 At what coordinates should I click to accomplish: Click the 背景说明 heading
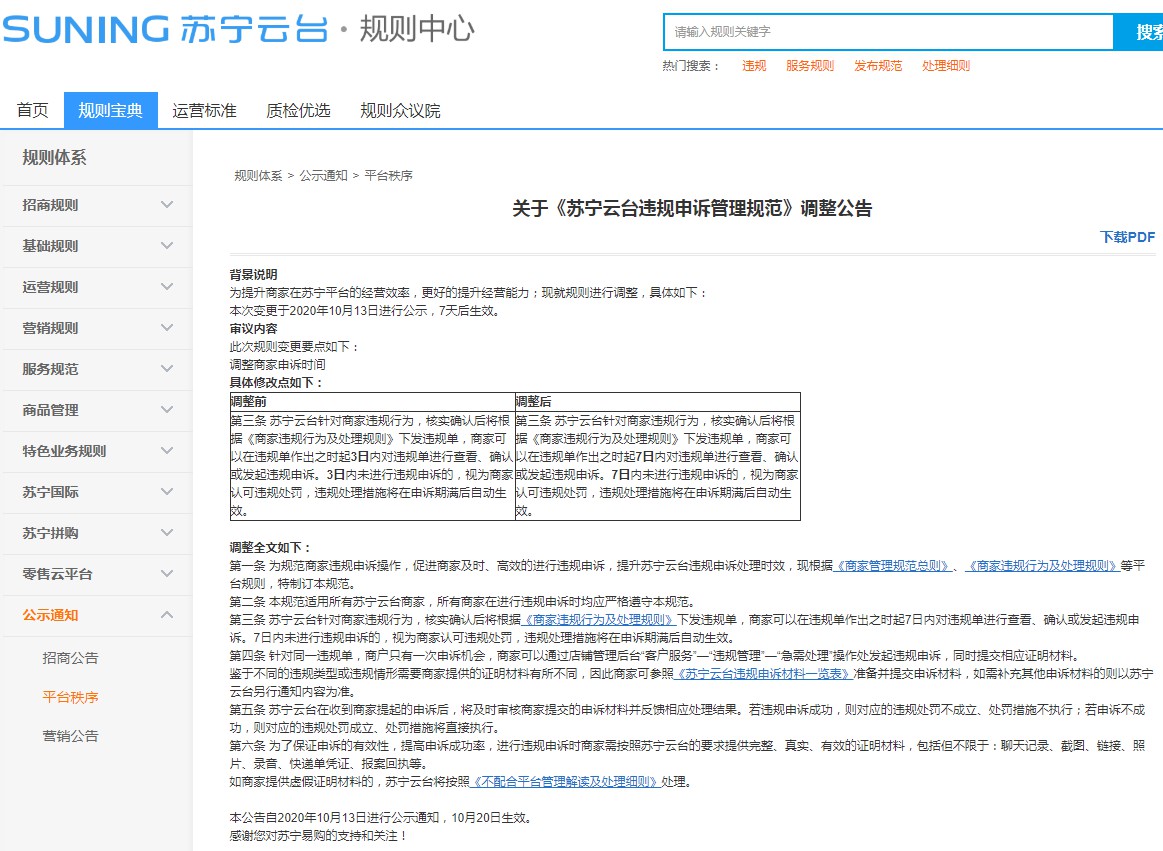254,275
